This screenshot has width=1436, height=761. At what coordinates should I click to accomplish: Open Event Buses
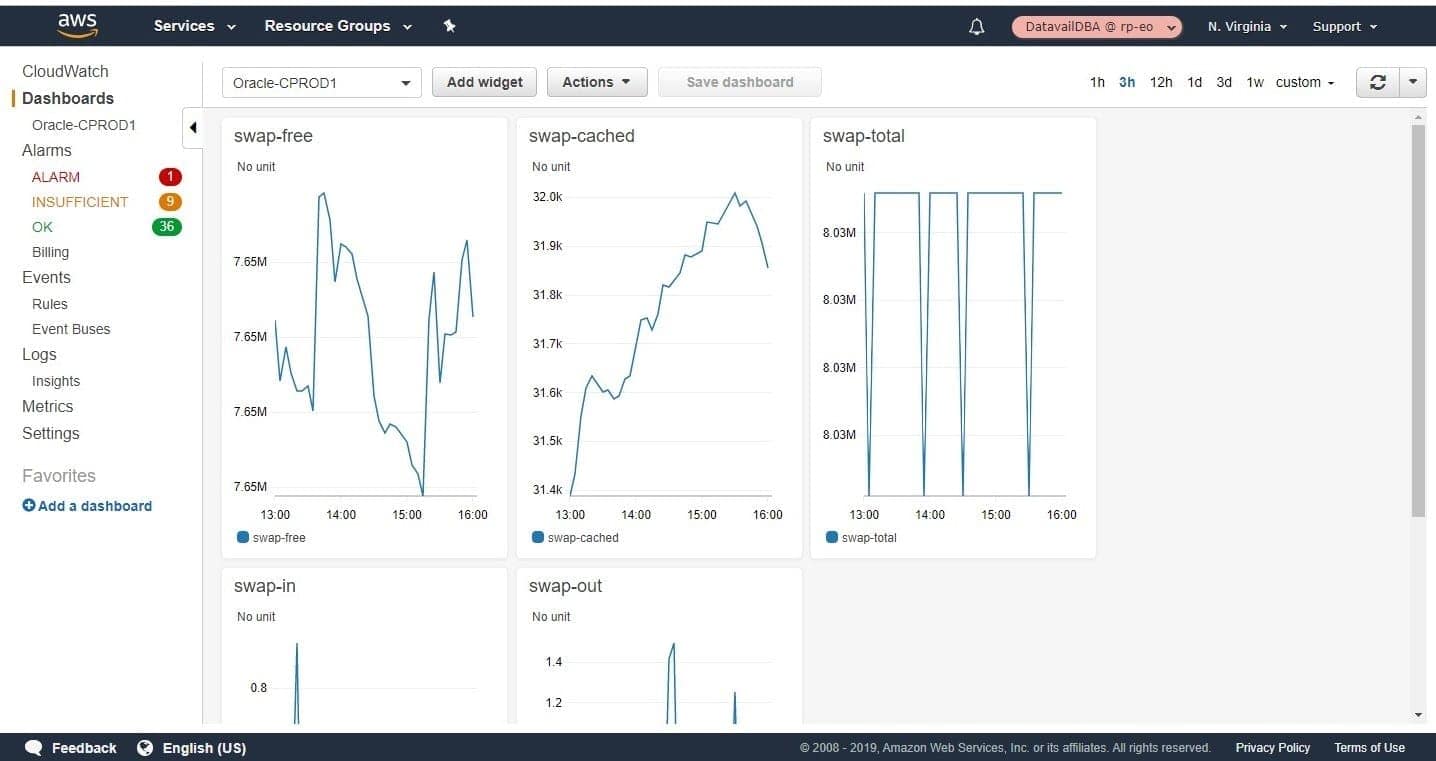tap(71, 329)
